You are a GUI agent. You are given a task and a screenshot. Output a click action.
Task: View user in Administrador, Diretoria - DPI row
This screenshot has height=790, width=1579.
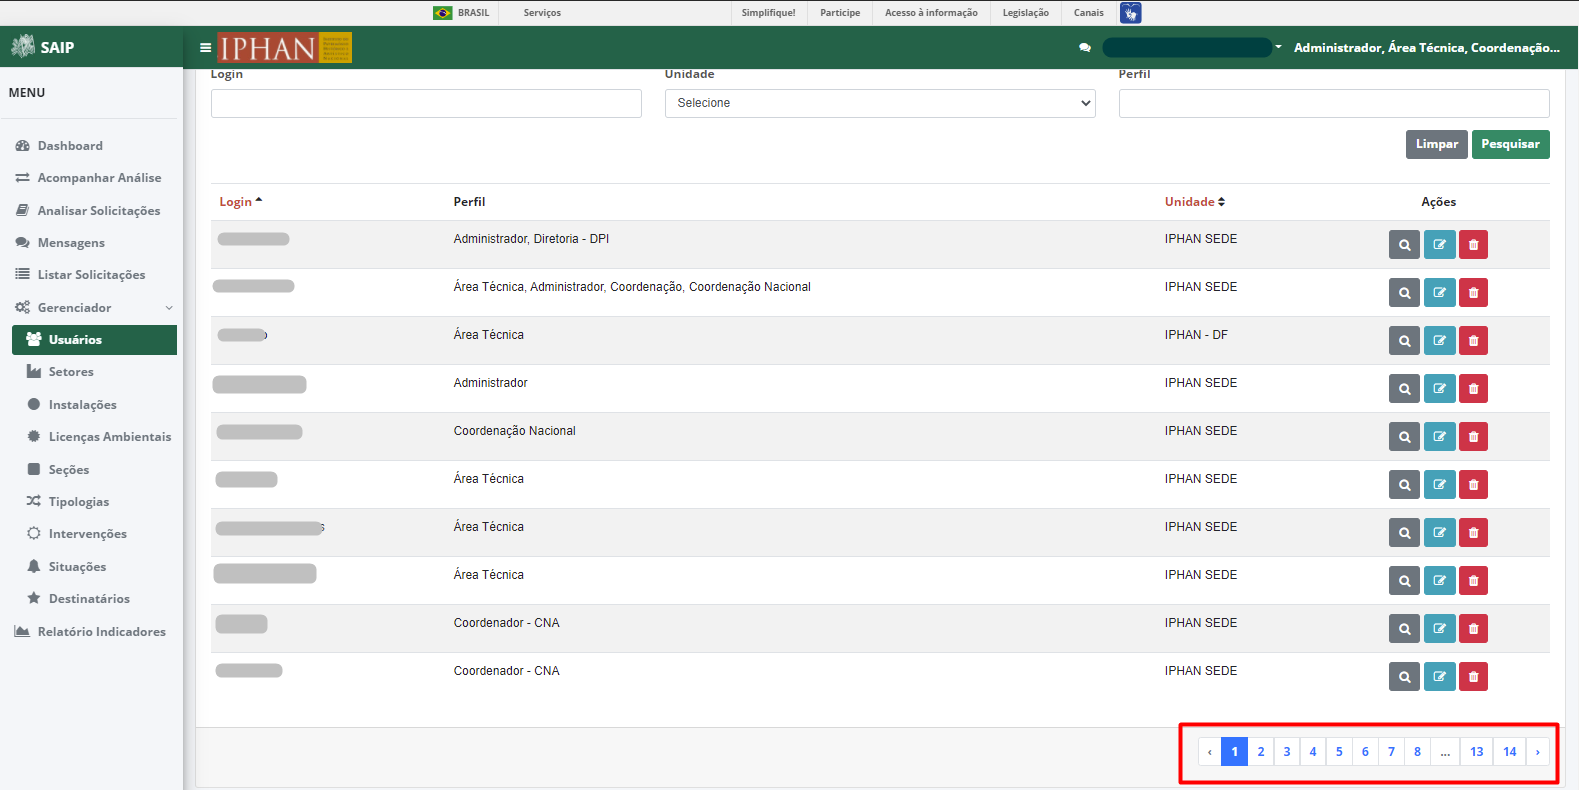click(1404, 245)
